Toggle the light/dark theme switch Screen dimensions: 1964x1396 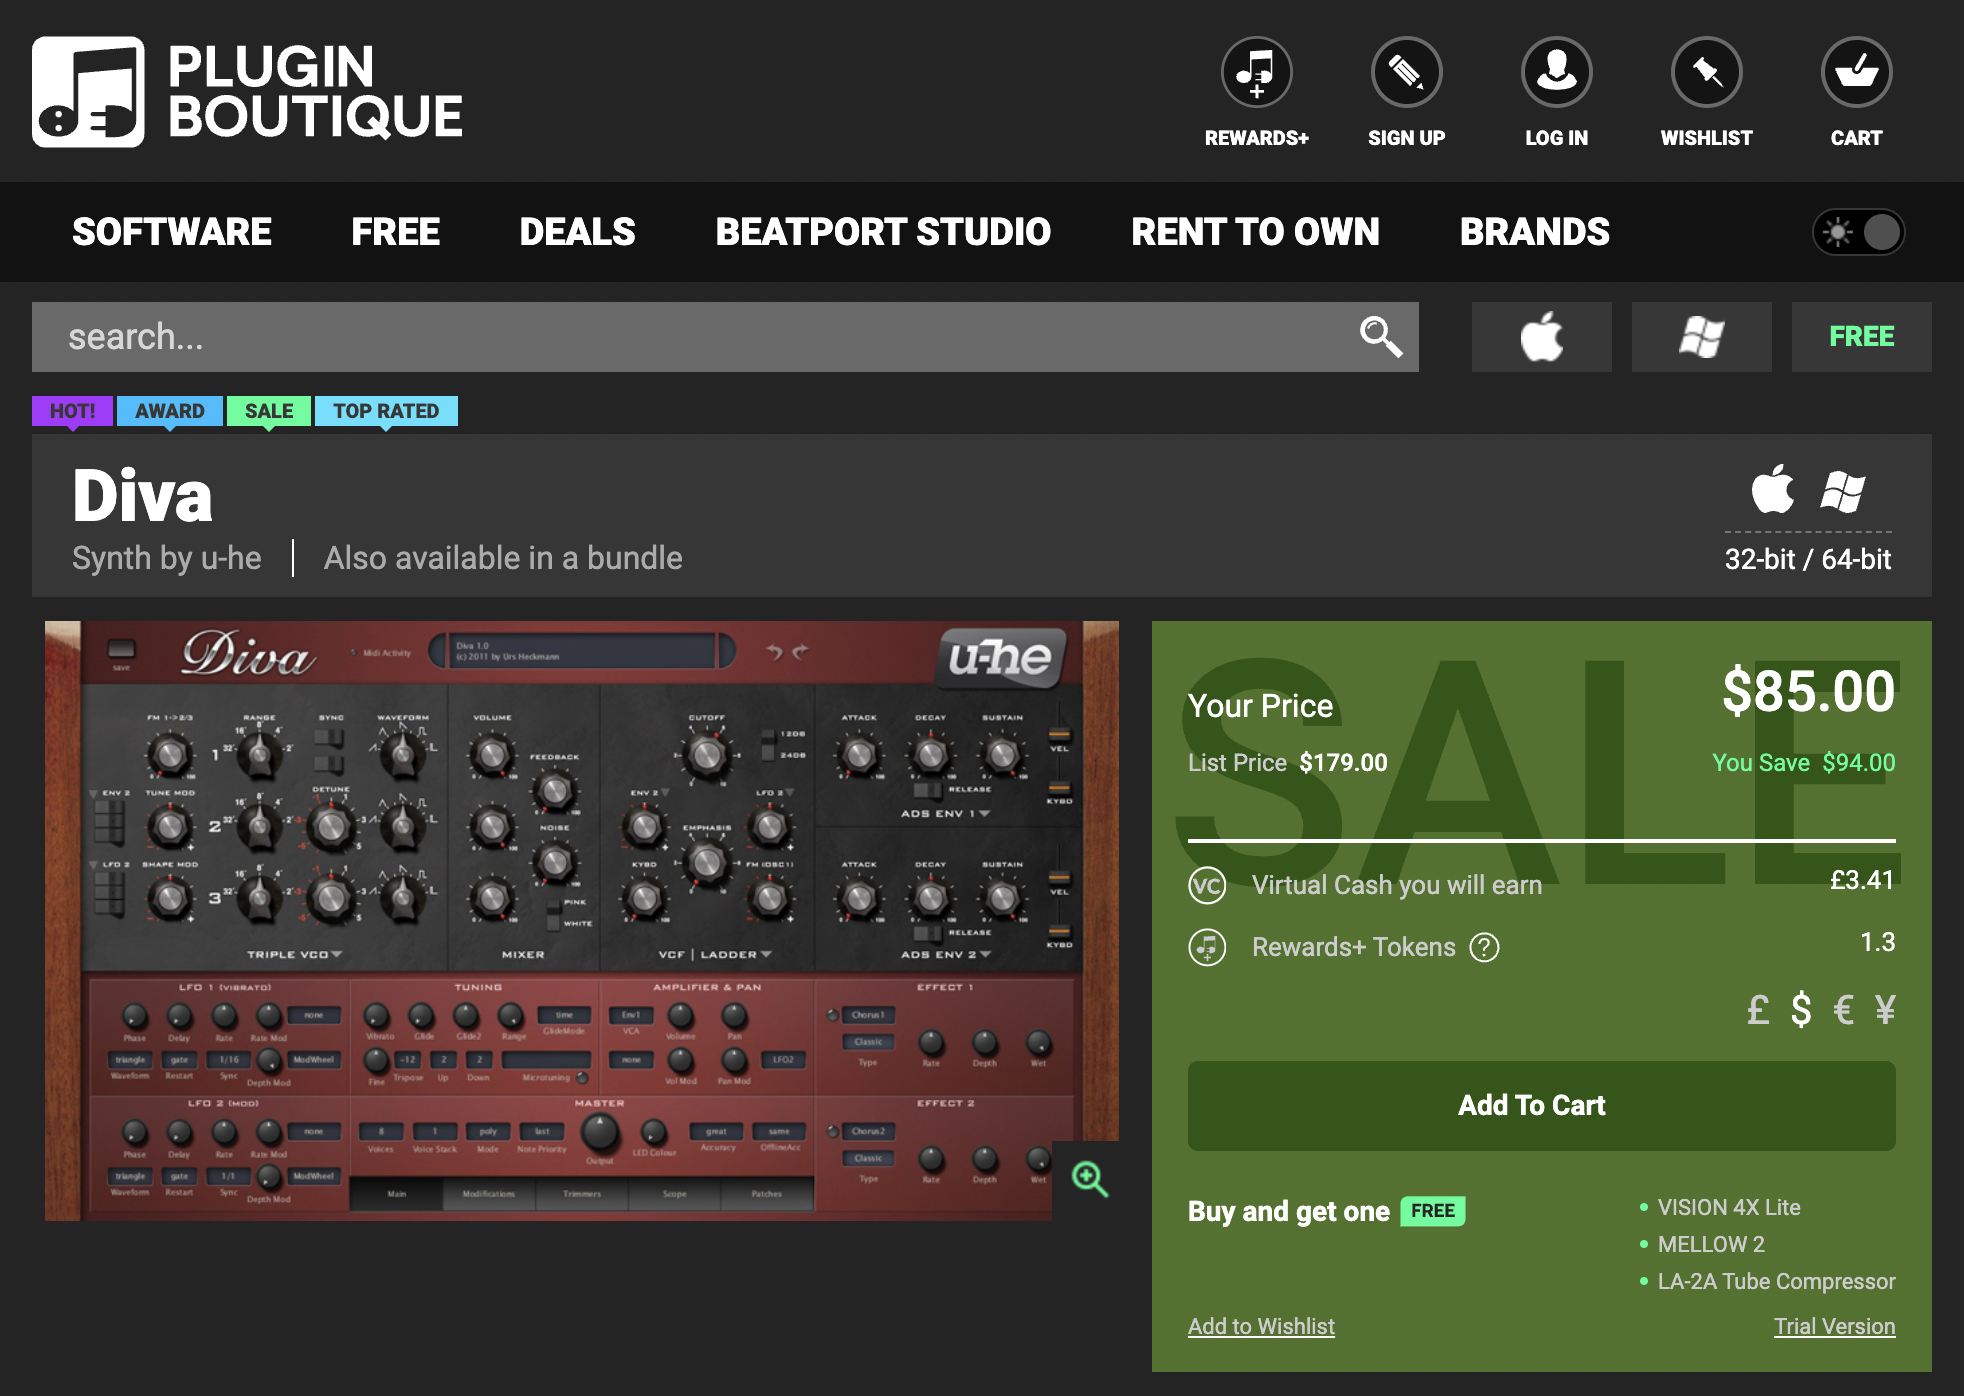tap(1858, 232)
